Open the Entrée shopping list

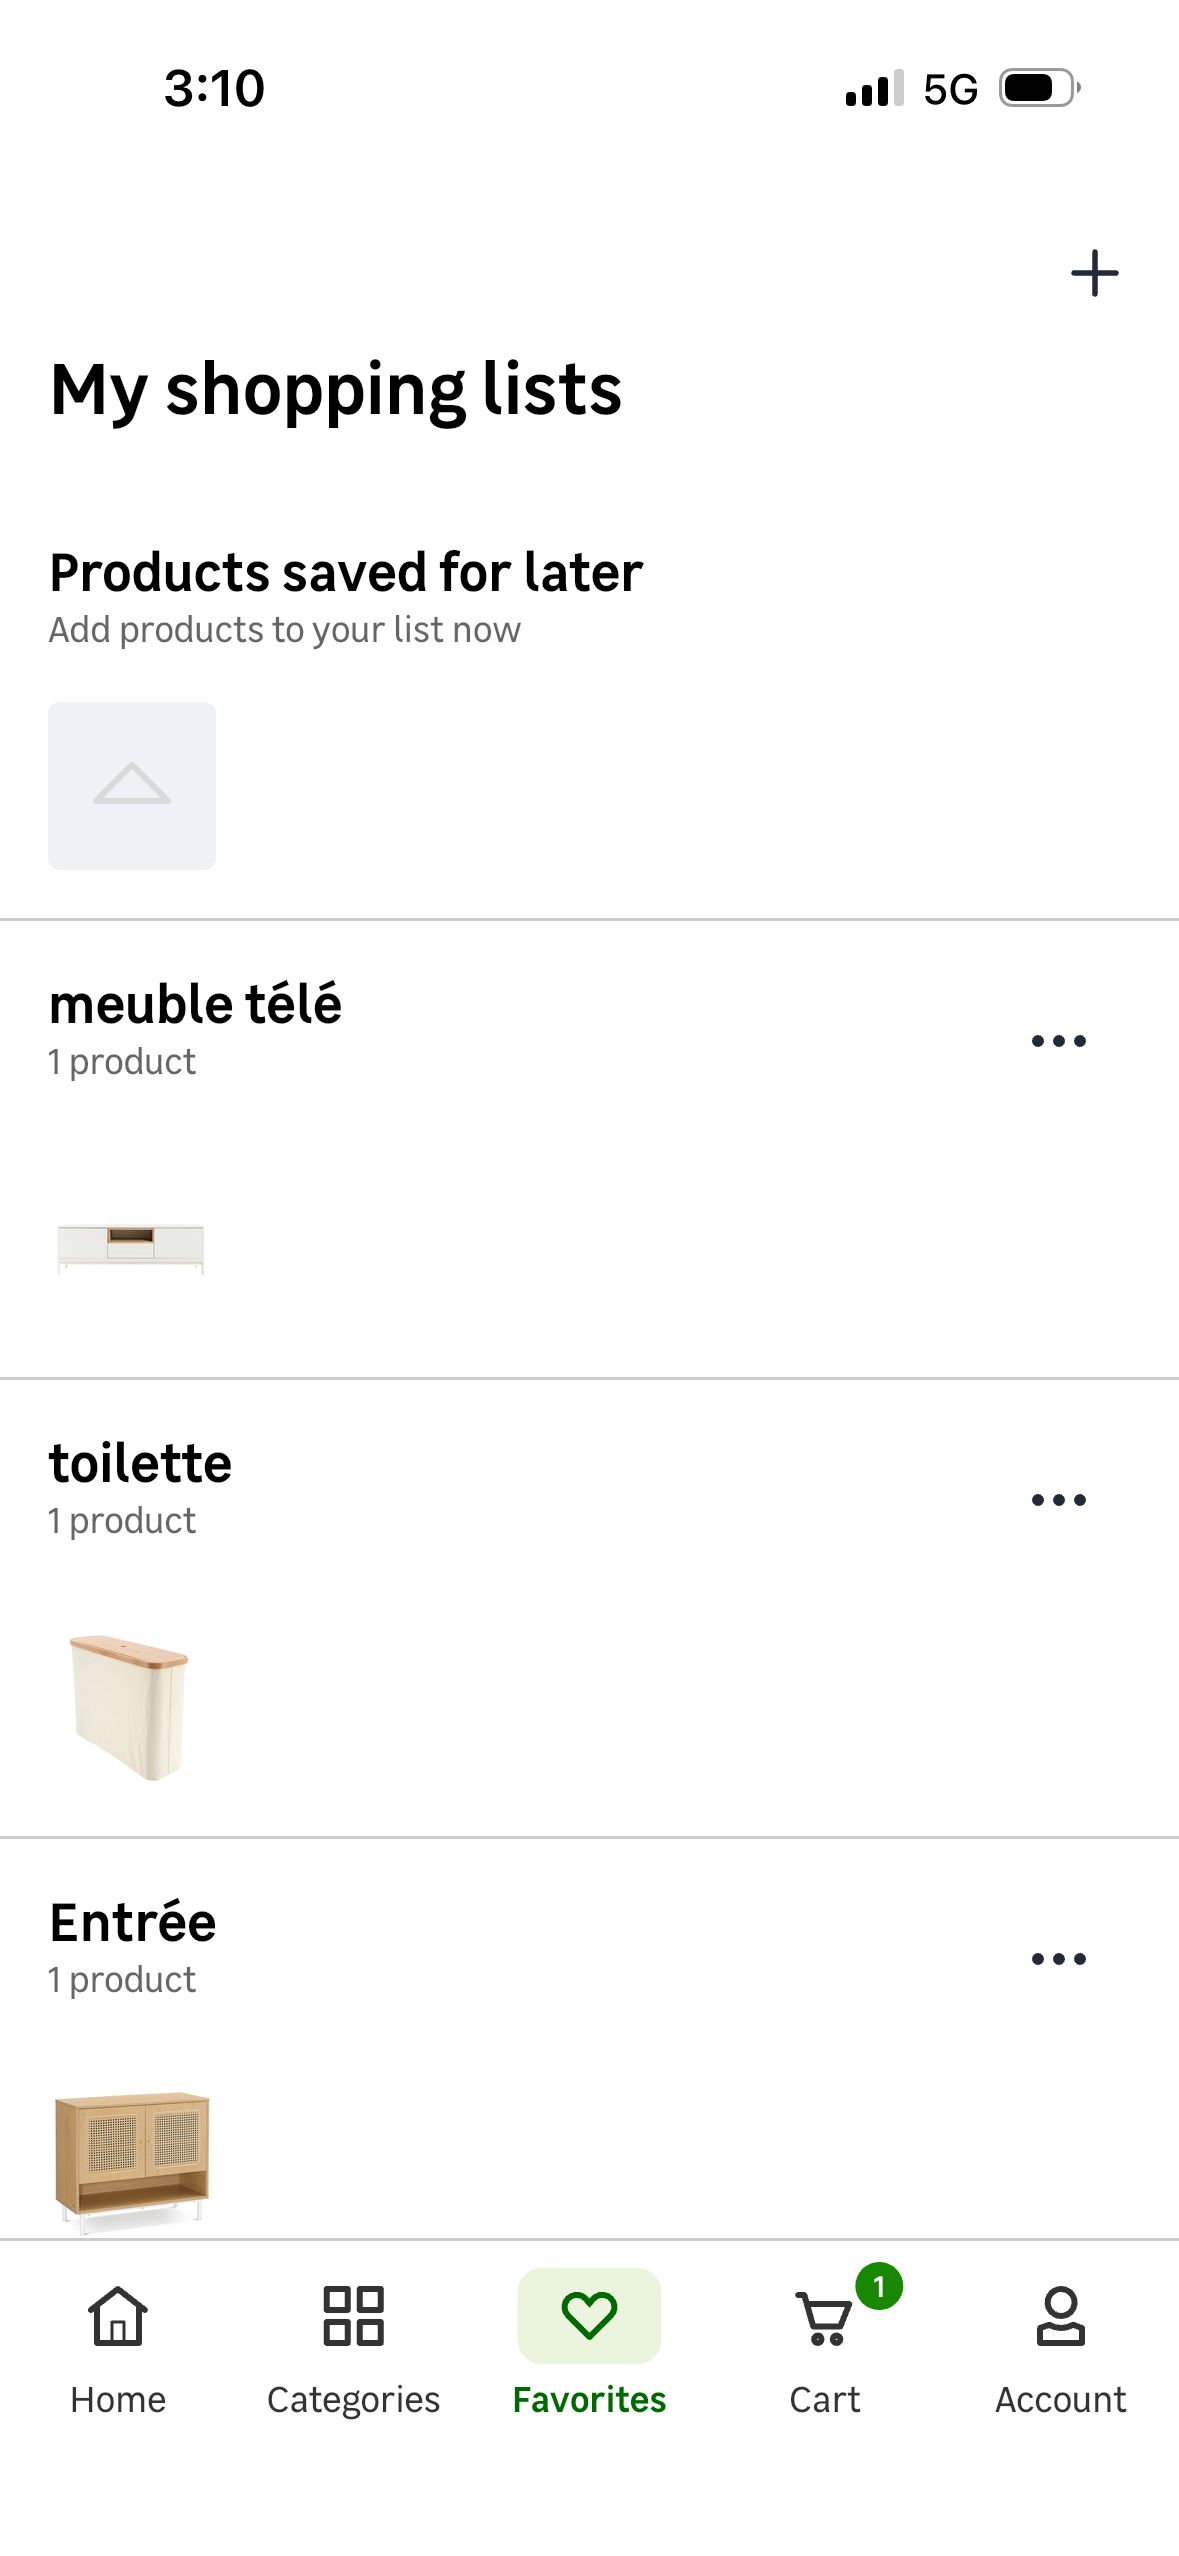133,1923
